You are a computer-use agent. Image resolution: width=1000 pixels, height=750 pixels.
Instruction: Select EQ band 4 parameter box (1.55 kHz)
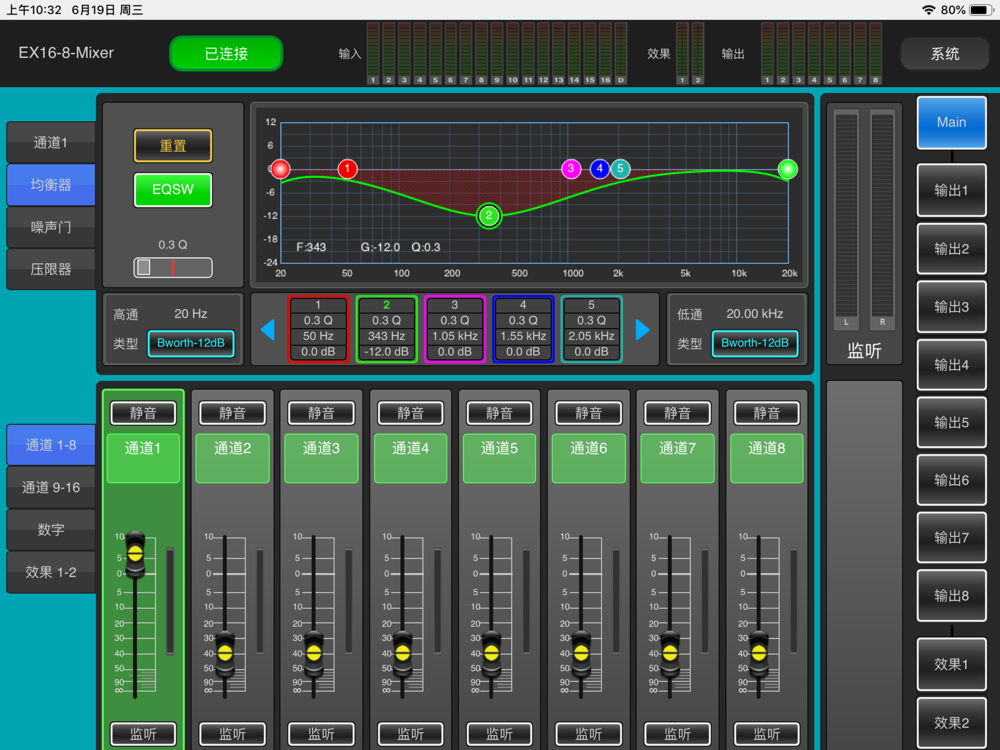[x=523, y=329]
